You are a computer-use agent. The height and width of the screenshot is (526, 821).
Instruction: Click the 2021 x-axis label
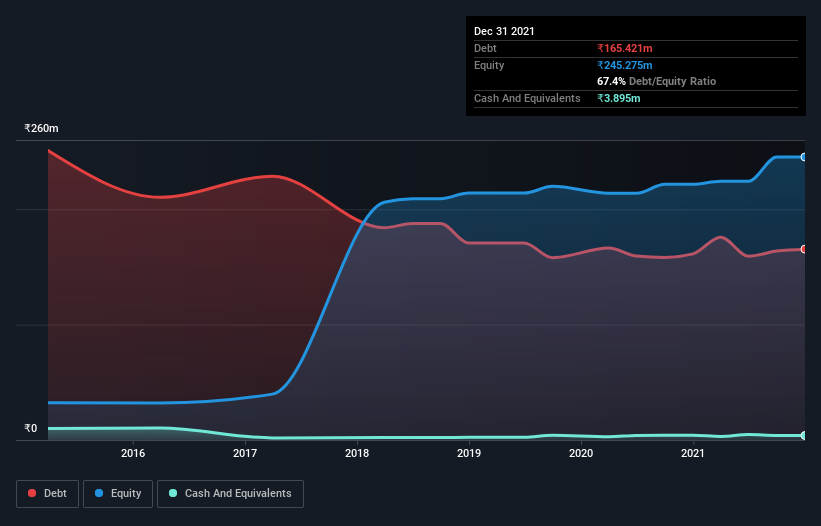(x=693, y=453)
